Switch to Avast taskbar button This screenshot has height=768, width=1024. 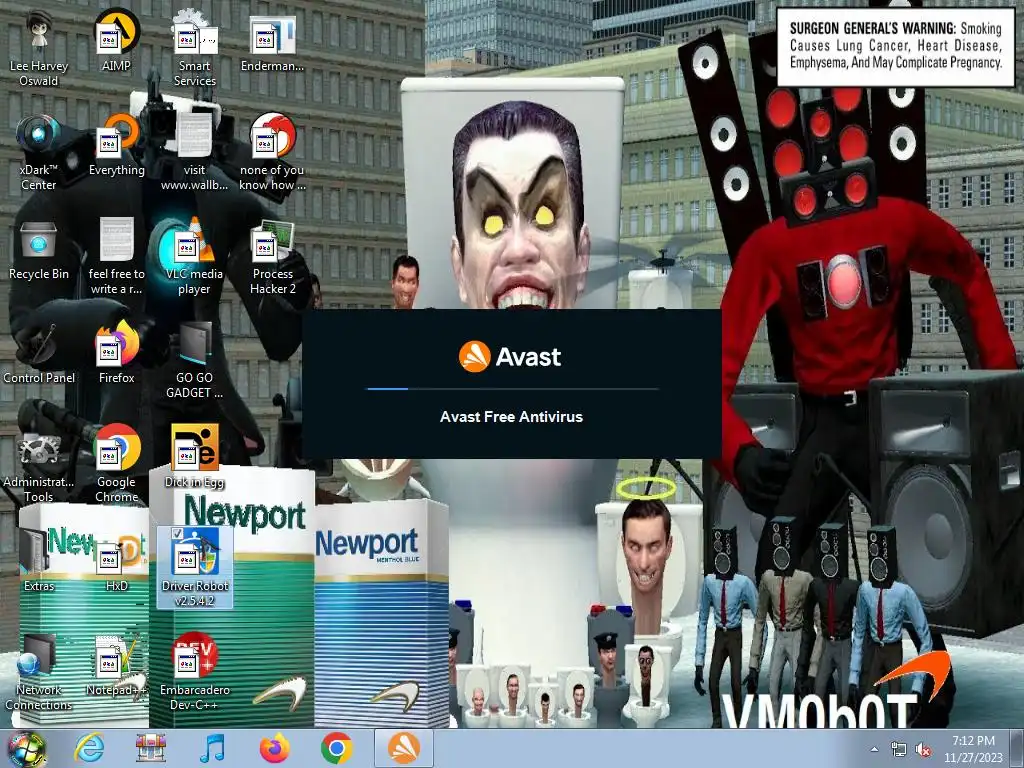coord(404,748)
